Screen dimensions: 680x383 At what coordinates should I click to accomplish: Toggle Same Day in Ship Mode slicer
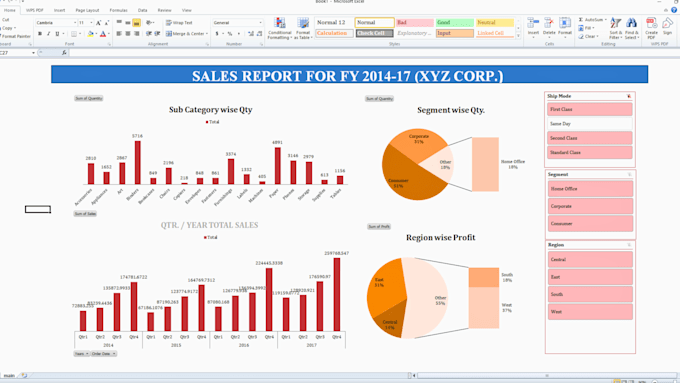[x=590, y=124]
